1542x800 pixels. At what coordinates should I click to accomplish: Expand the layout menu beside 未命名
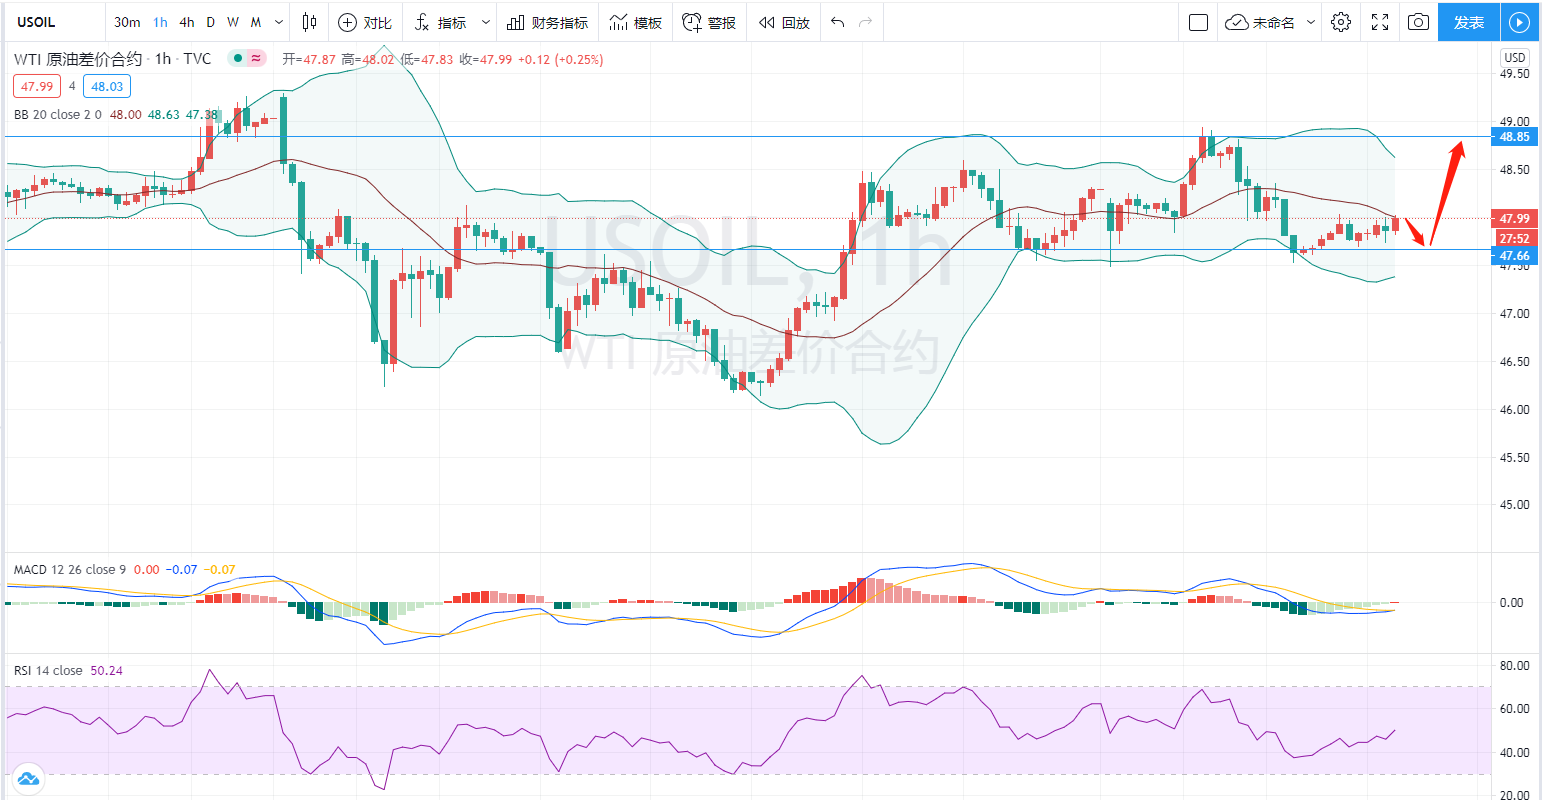pos(1311,22)
